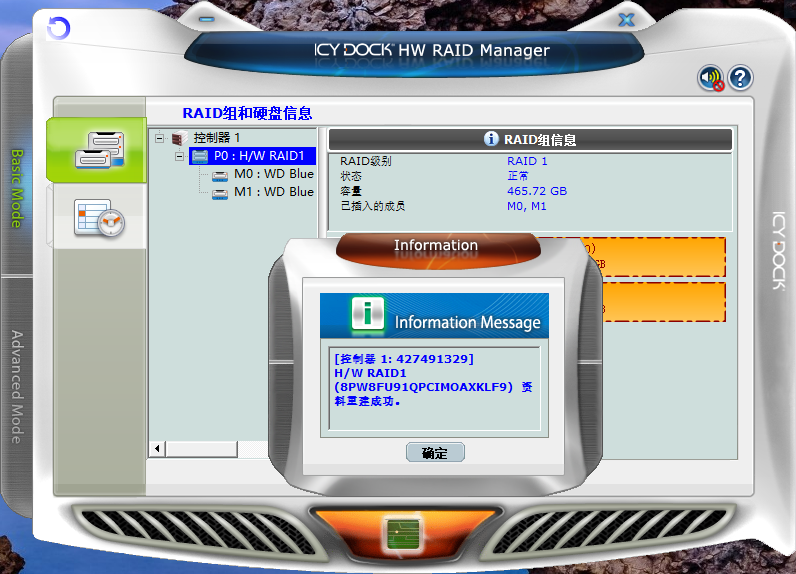Select the M0 : WD Blue disk
Viewport: 796px width, 574px height.
click(274, 174)
